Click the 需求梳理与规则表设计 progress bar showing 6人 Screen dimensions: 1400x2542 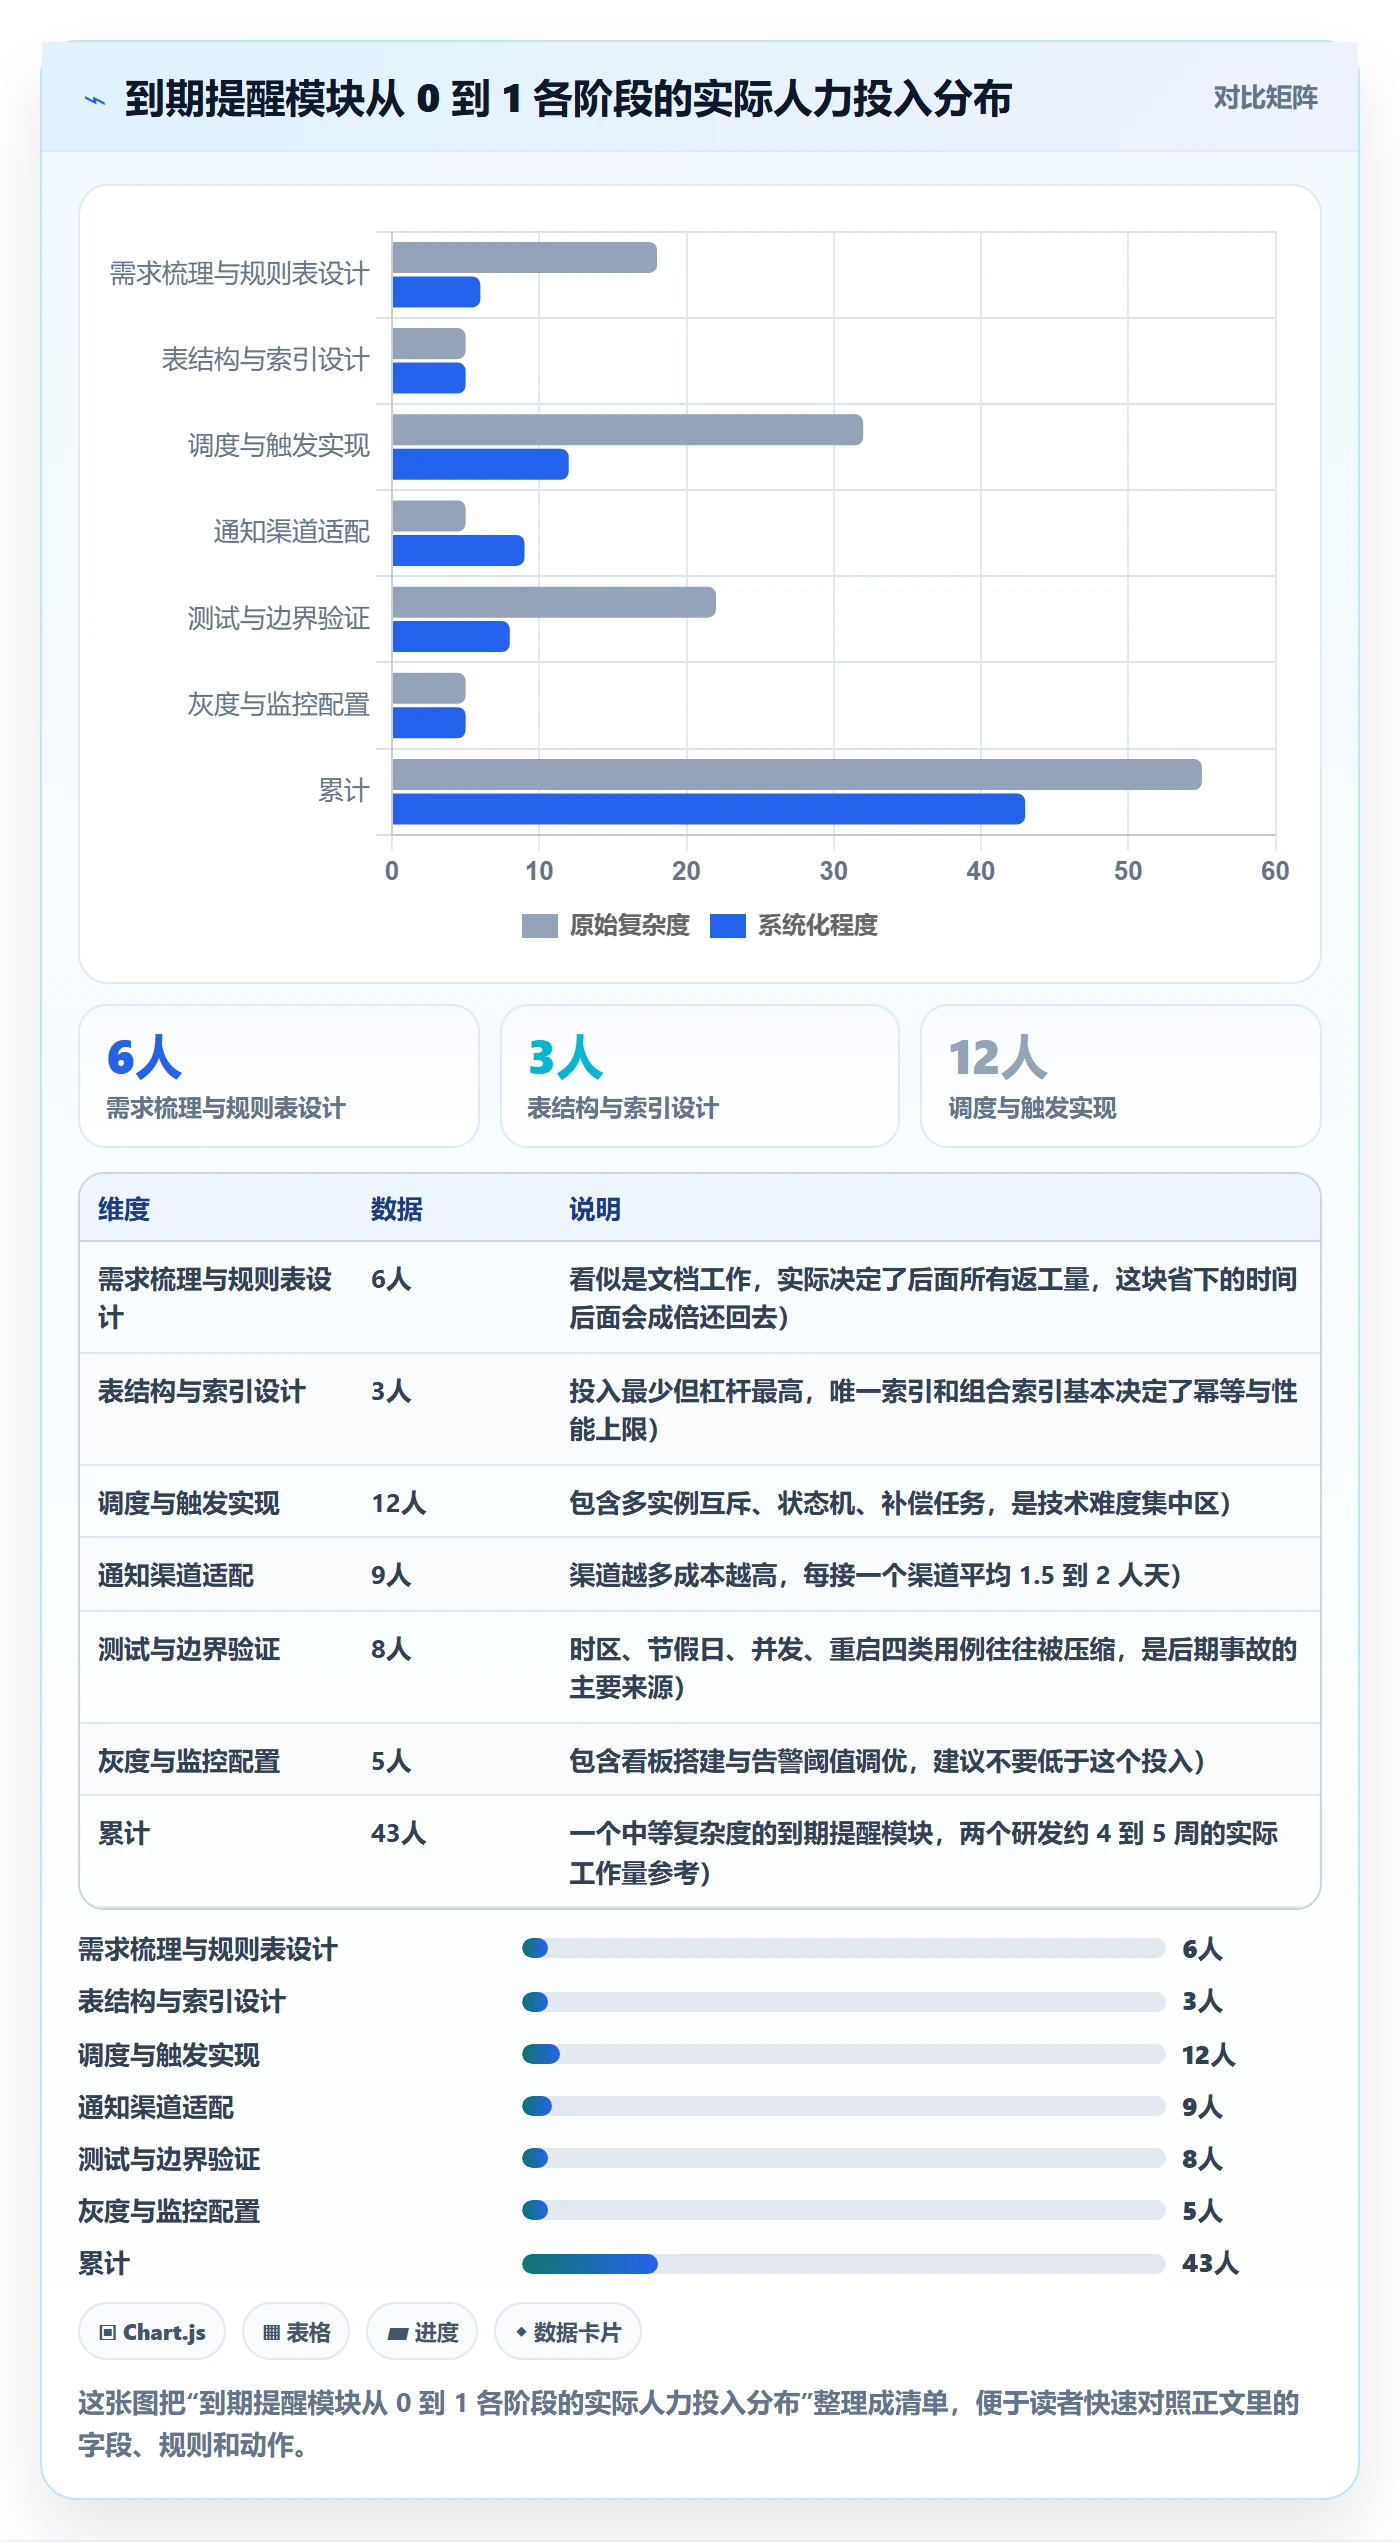843,1948
